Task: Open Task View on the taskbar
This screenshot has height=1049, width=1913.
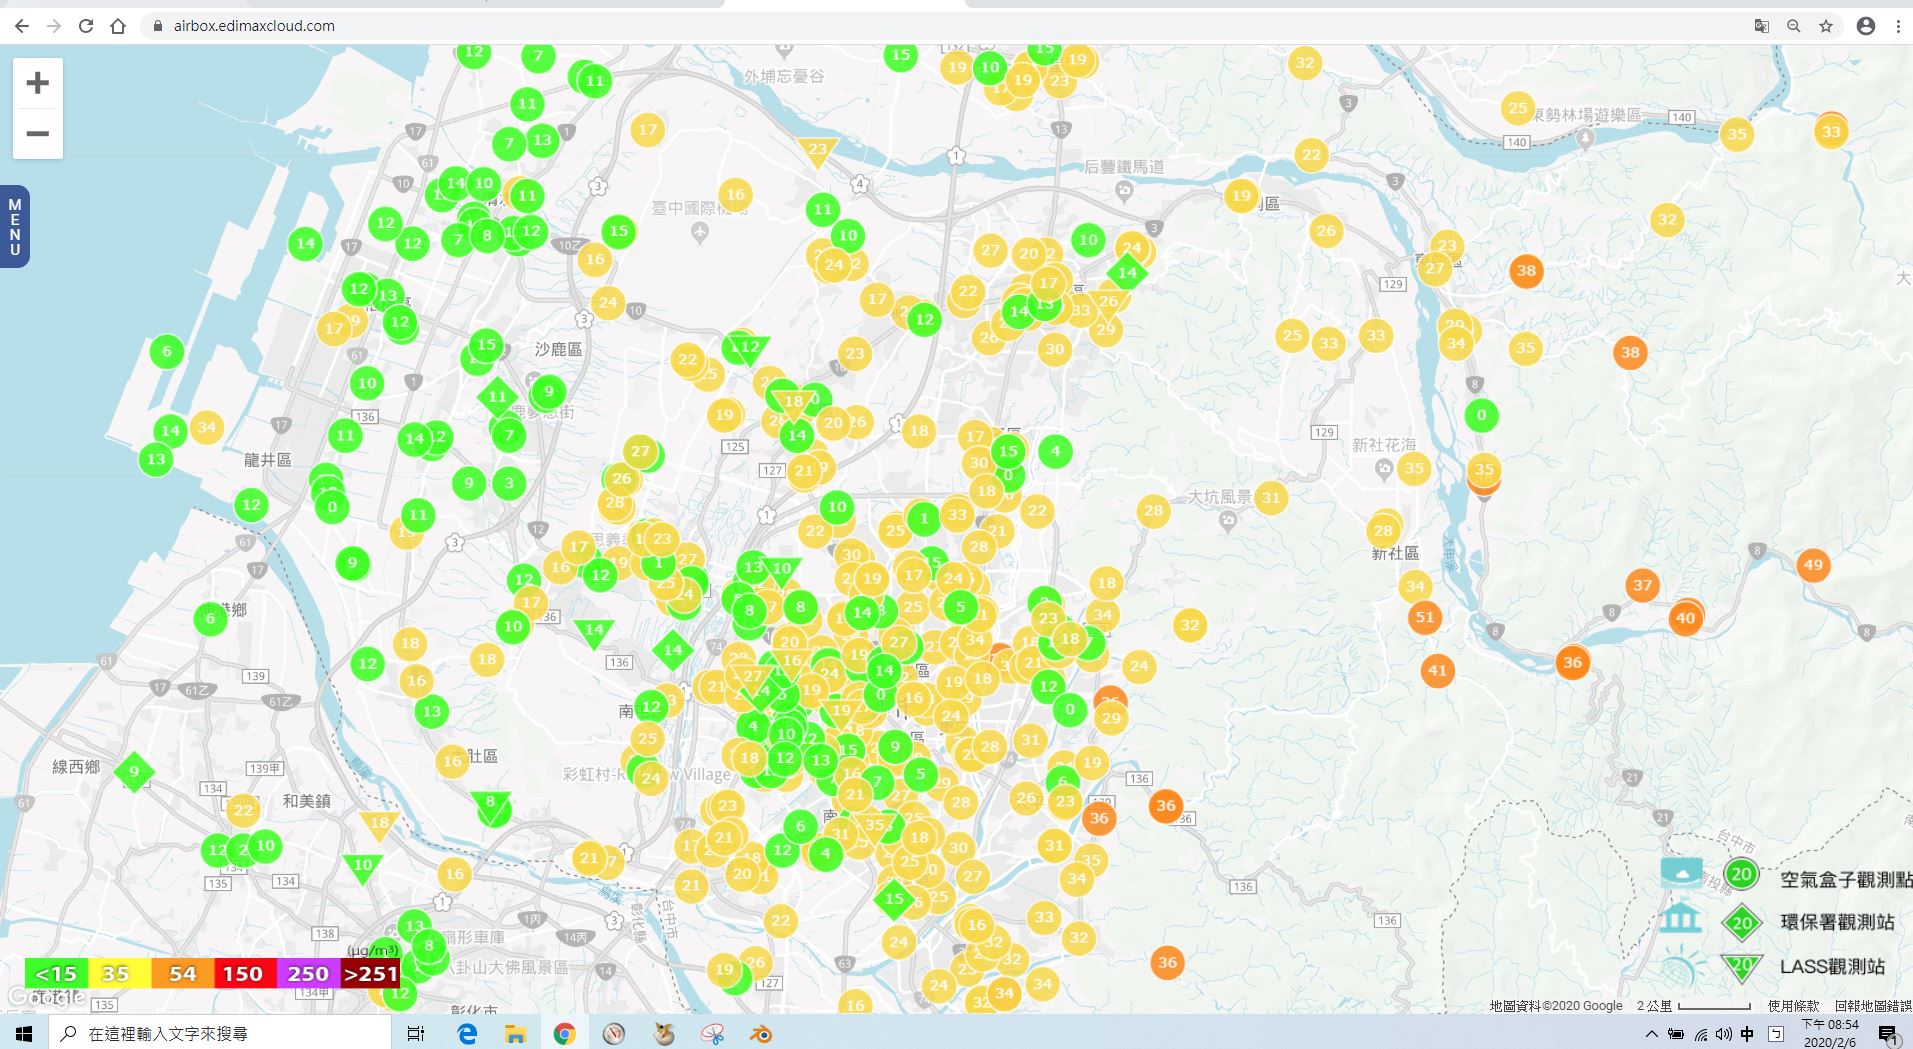Action: point(416,1033)
